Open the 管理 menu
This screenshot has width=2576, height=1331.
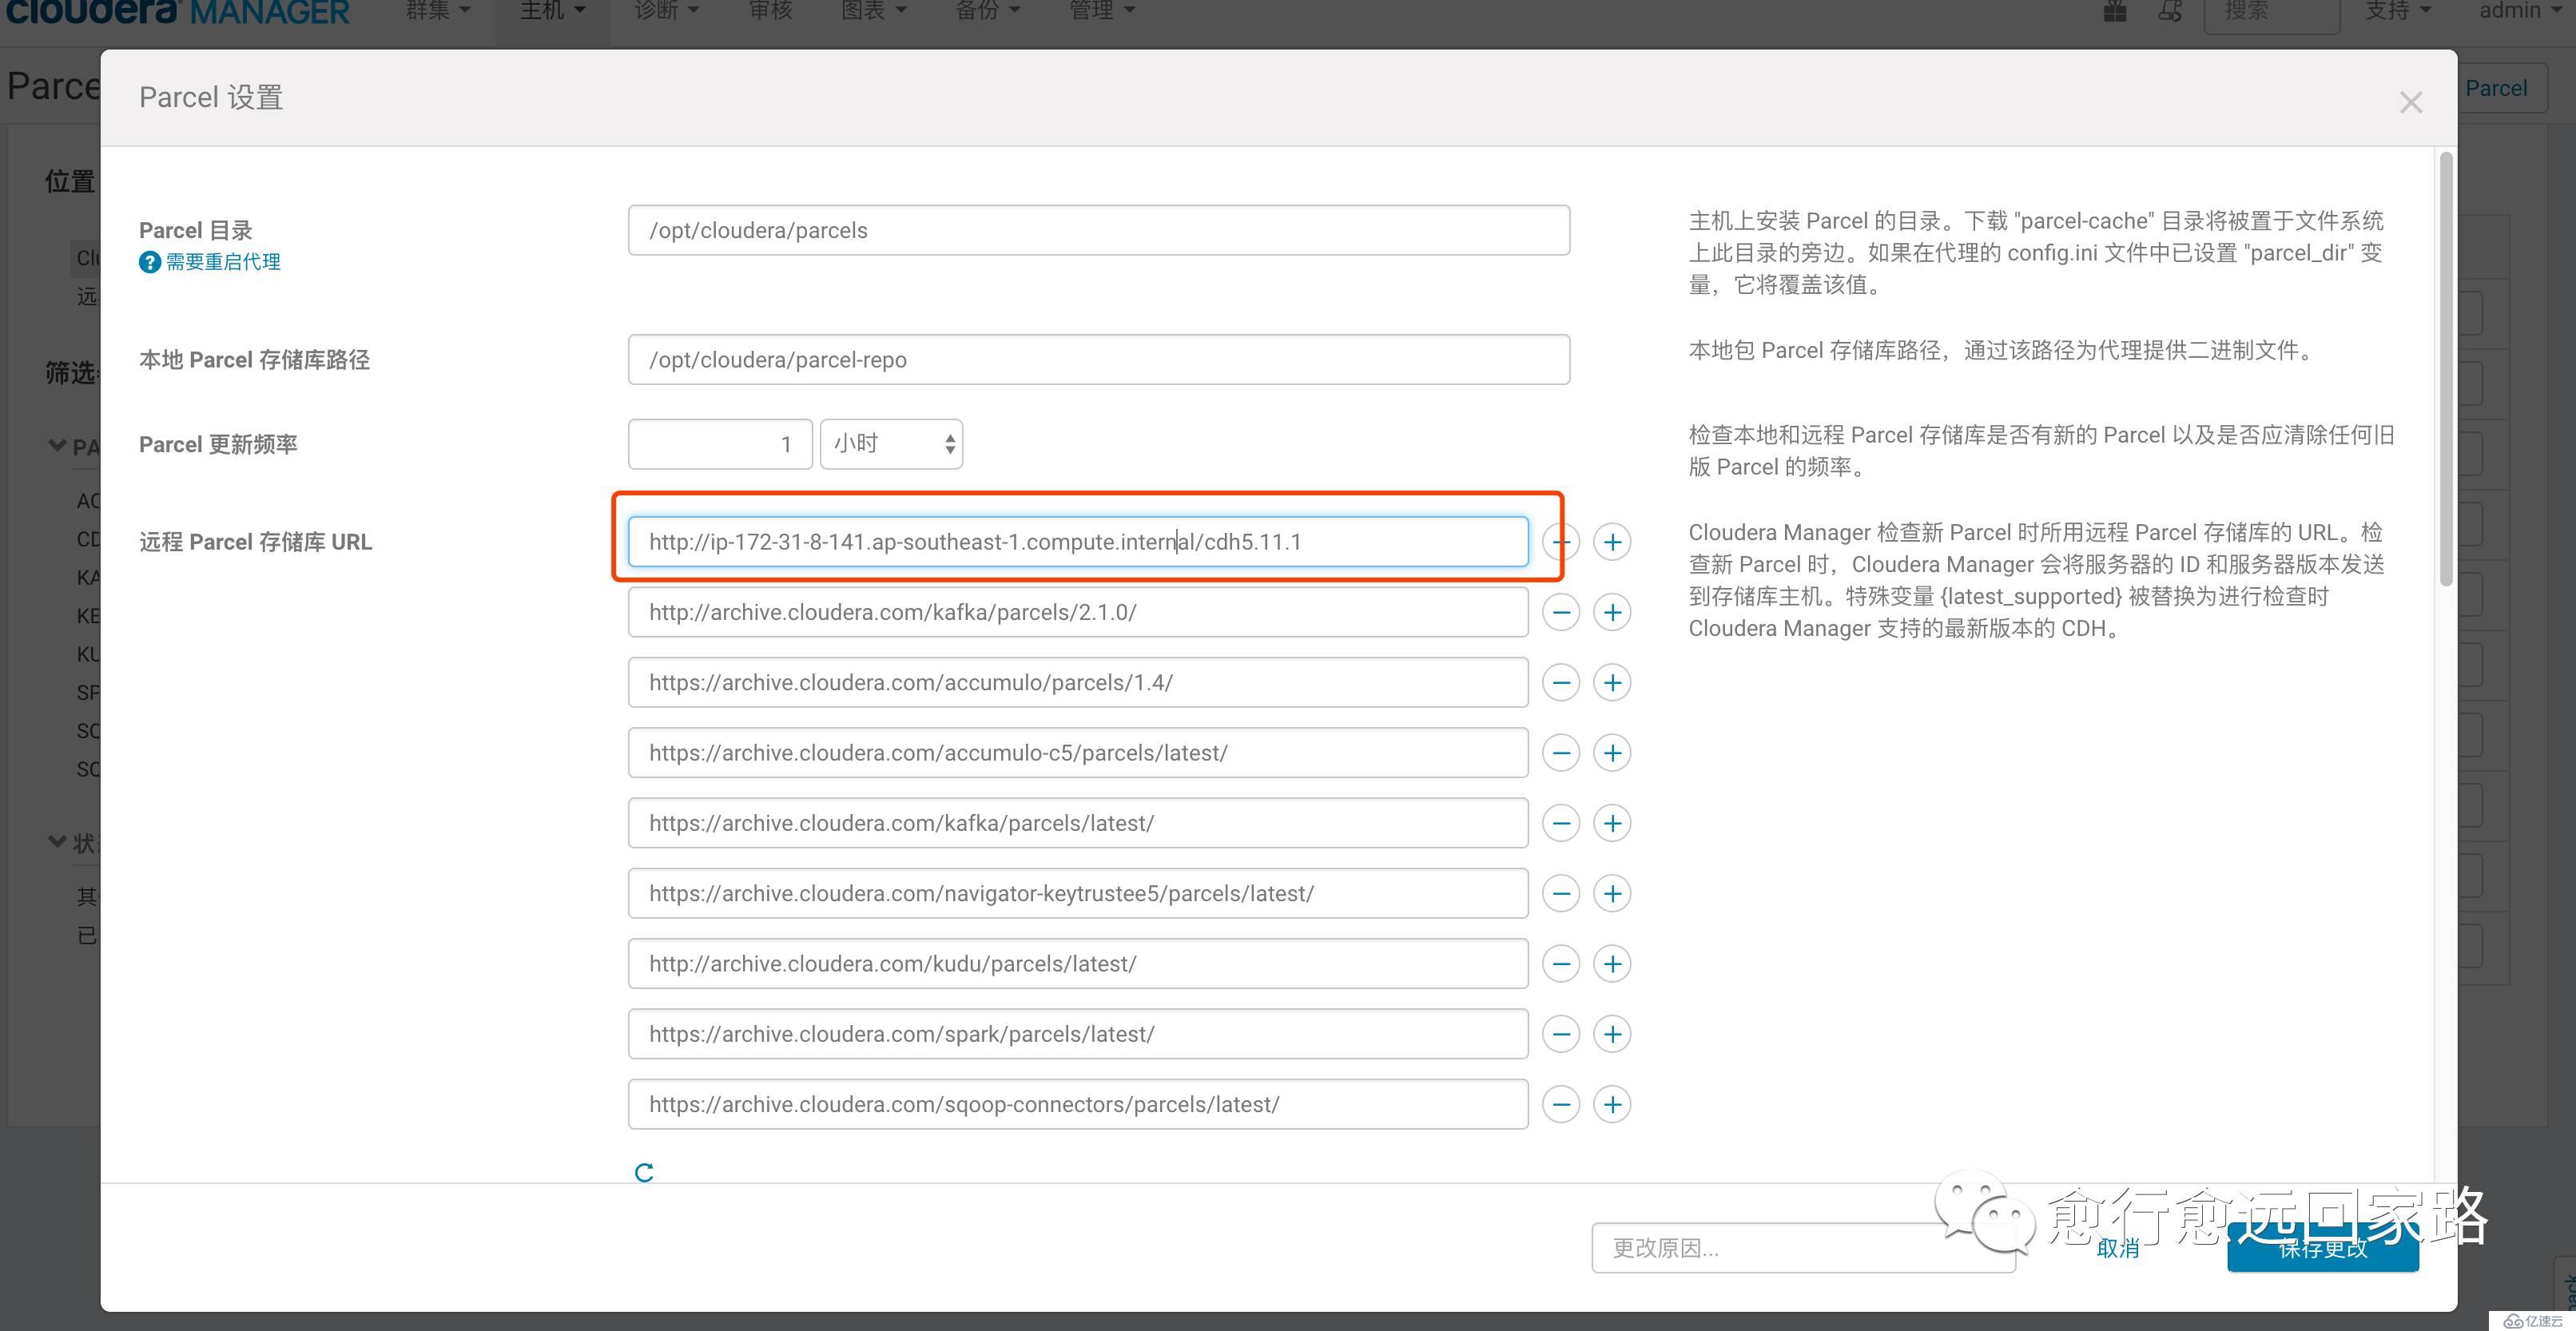[x=1102, y=11]
